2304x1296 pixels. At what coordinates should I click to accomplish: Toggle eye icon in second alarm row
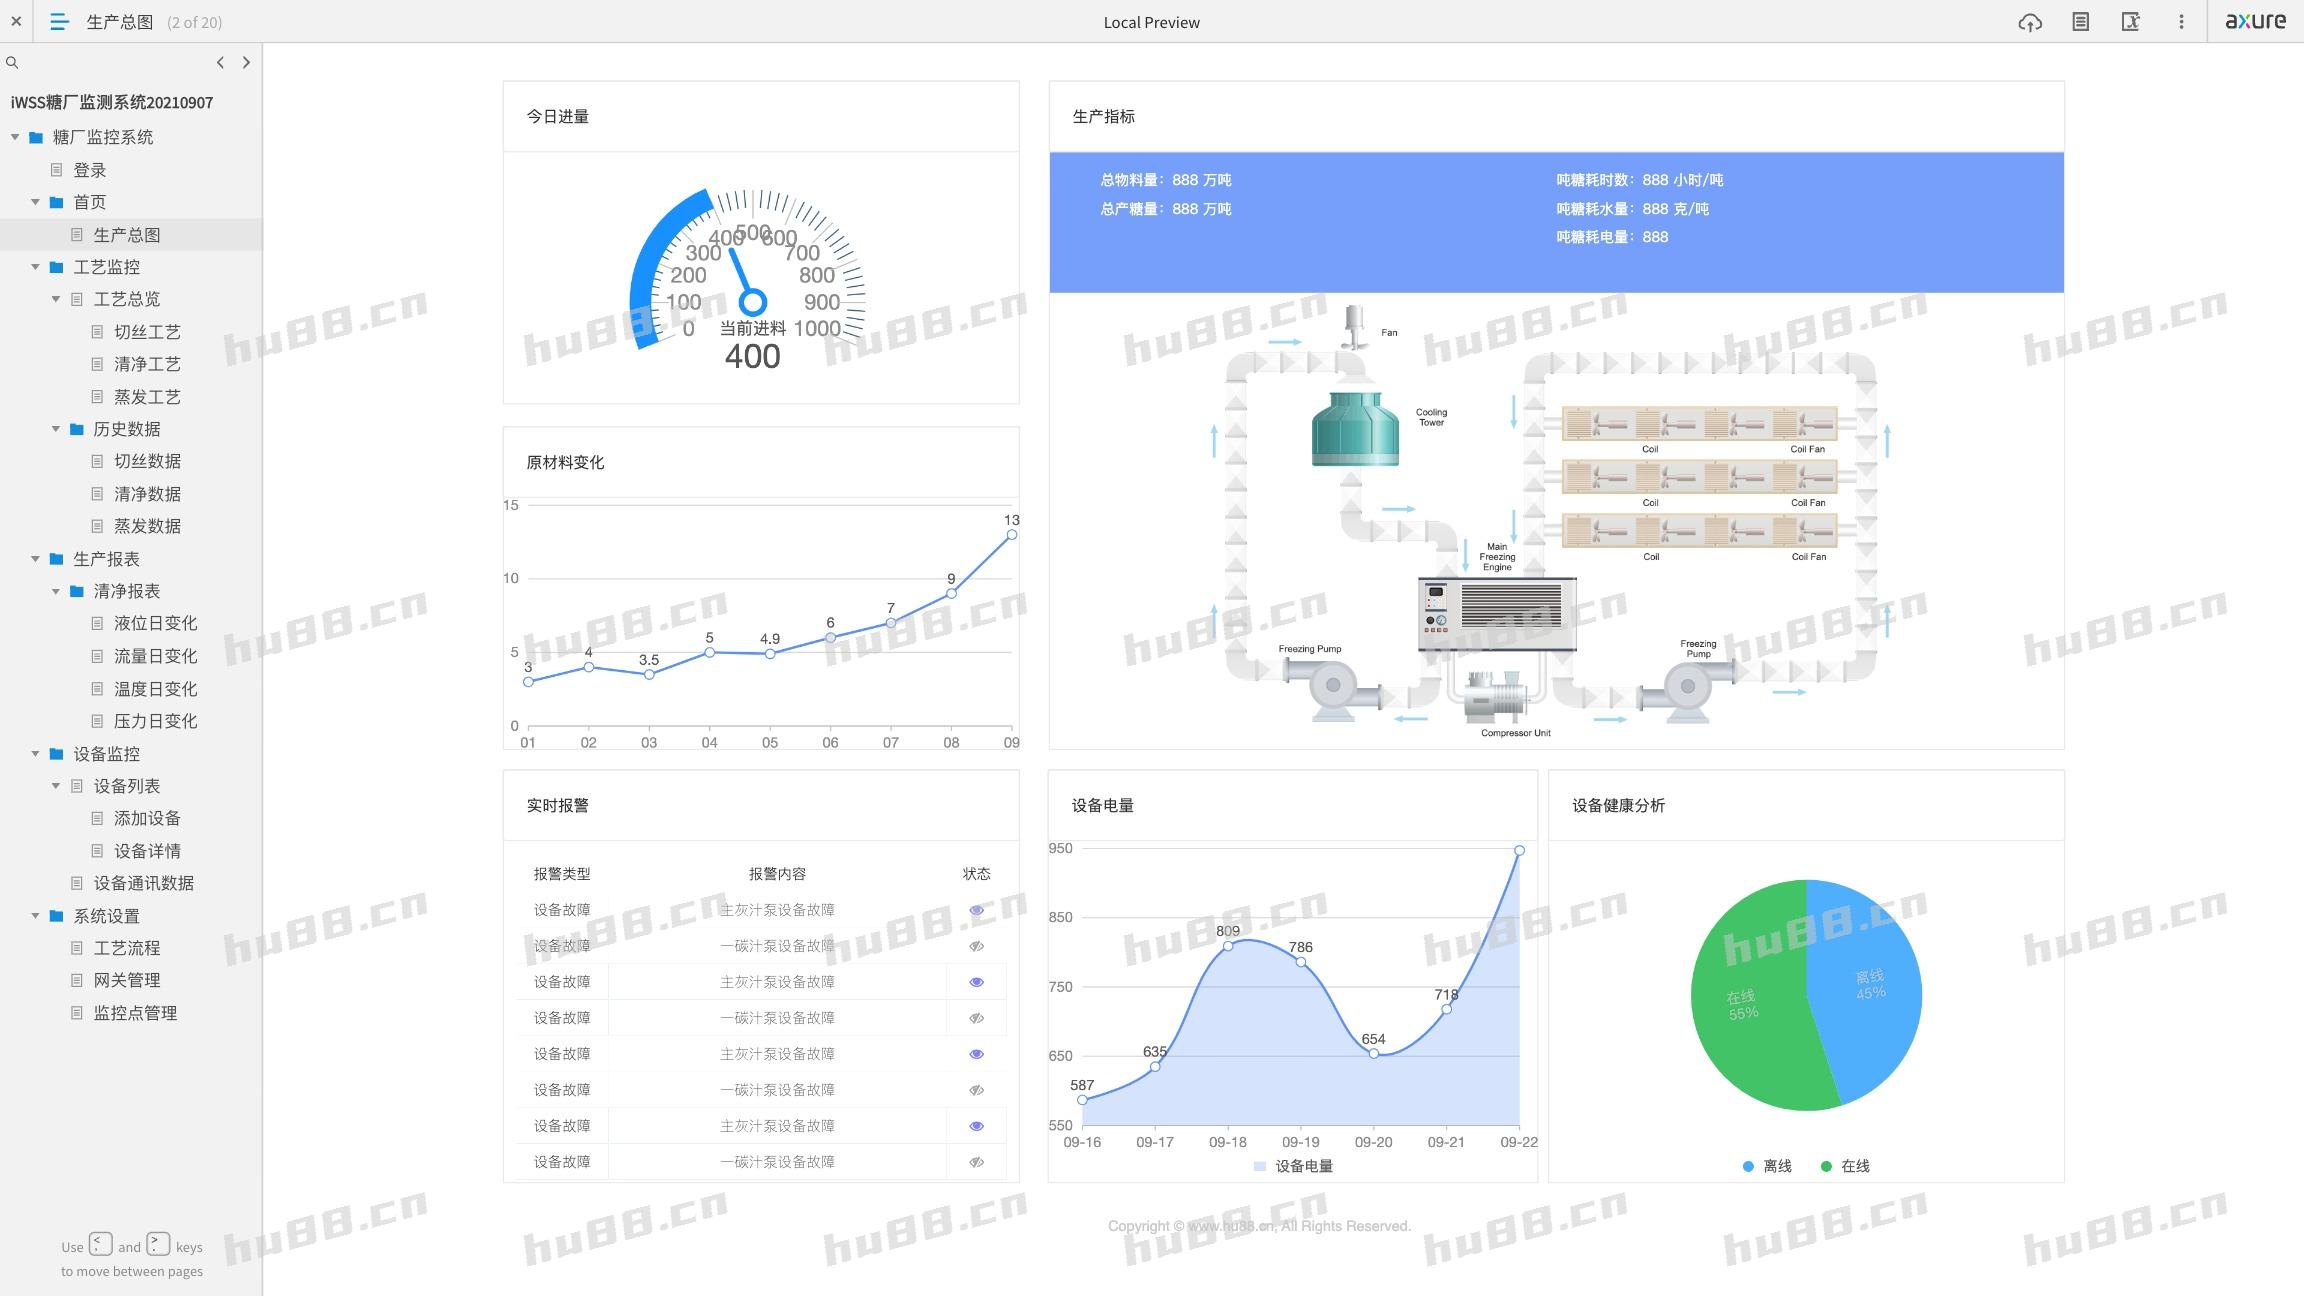click(x=976, y=946)
